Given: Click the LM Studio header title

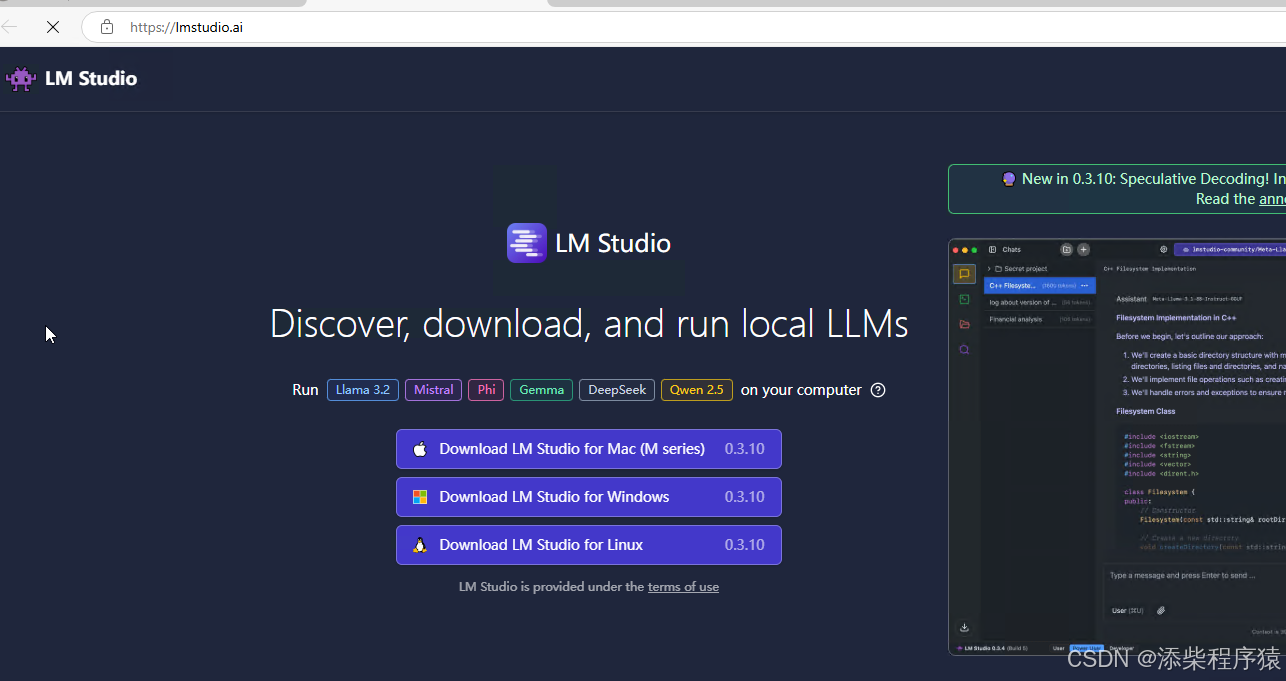Looking at the screenshot, I should pyautogui.click(x=91, y=78).
